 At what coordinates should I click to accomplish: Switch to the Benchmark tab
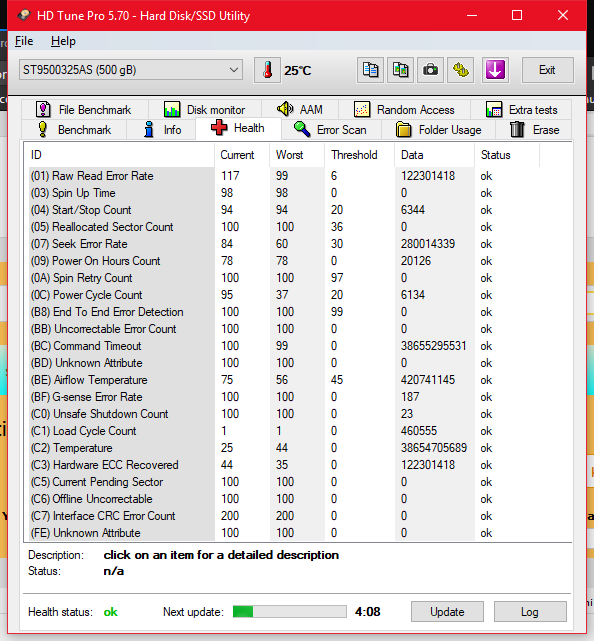pos(74,130)
